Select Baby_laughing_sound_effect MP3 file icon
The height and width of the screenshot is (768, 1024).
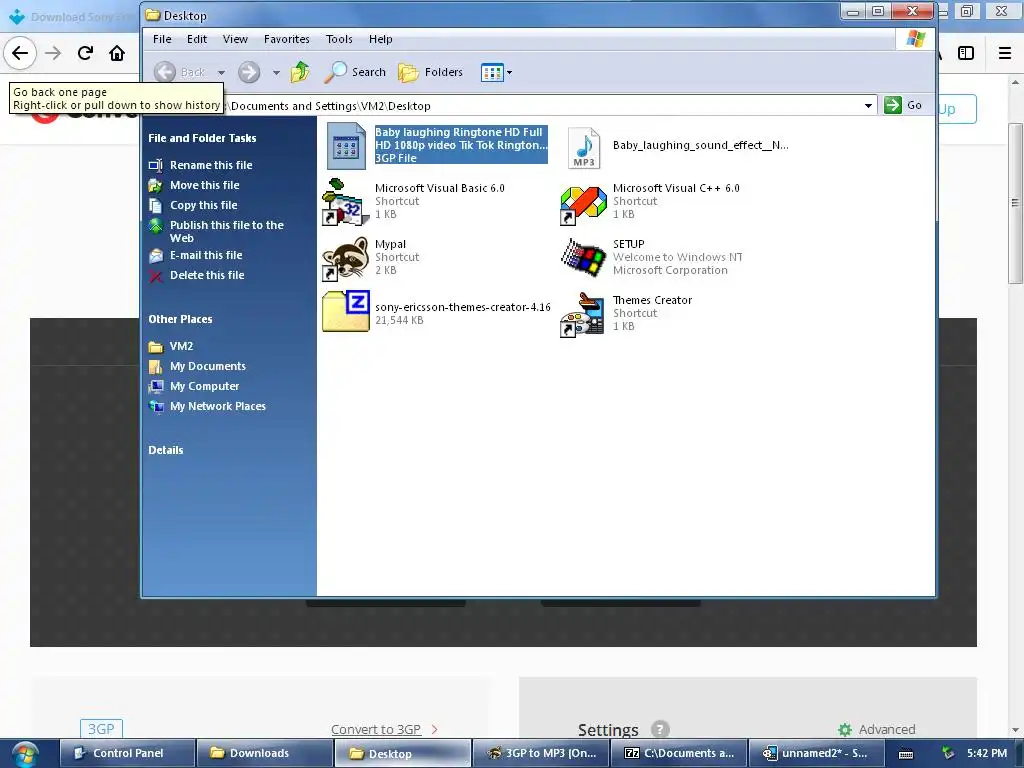[x=584, y=148]
